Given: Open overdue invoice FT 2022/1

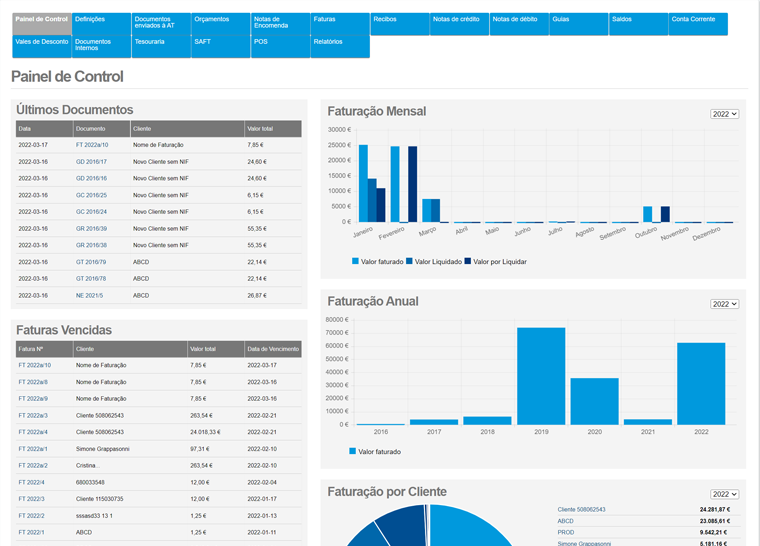Looking at the screenshot, I should (x=31, y=532).
